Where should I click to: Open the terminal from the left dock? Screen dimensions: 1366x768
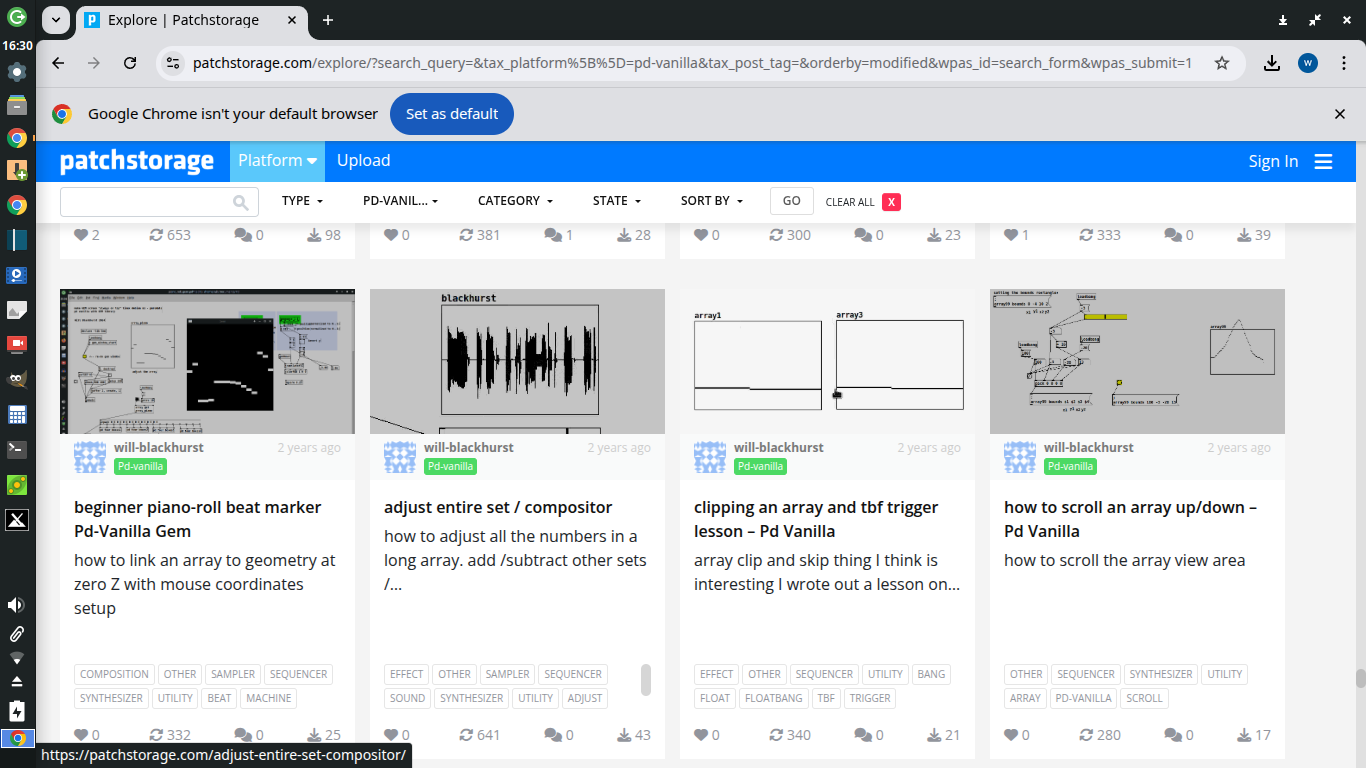(16, 450)
